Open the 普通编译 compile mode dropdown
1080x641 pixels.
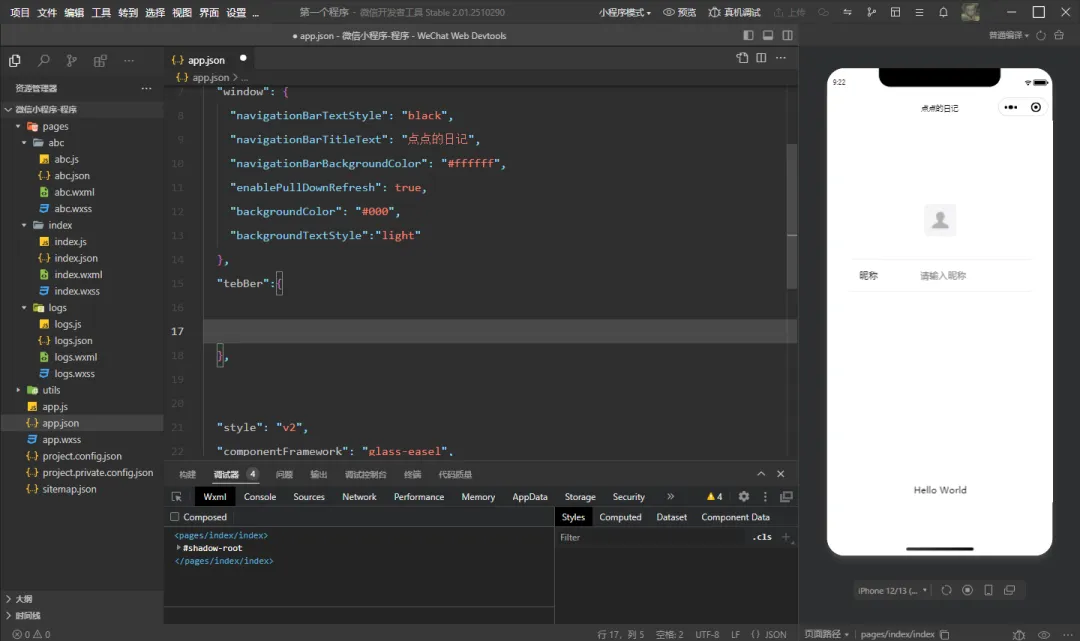coord(1009,35)
